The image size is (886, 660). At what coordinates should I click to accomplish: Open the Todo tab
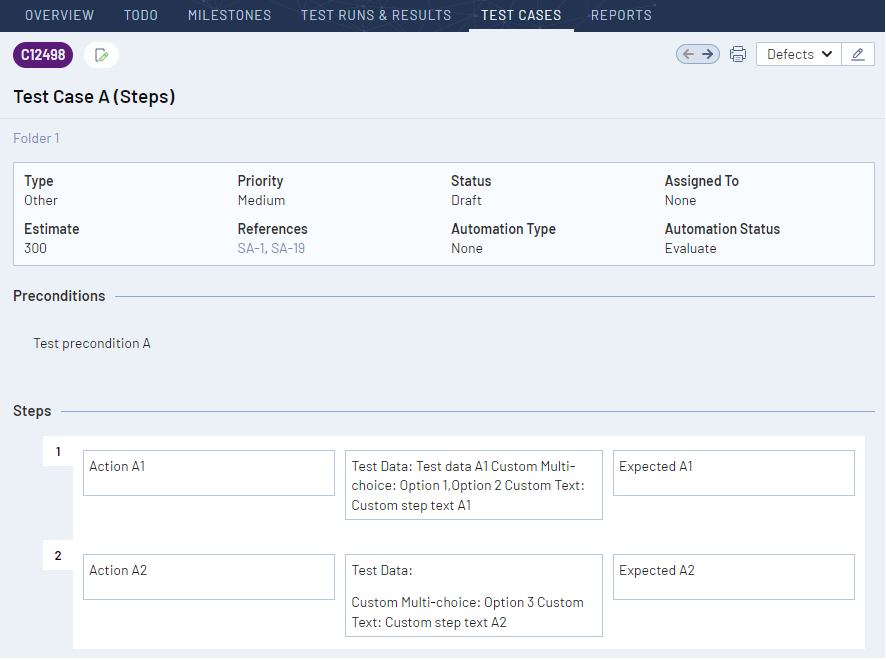point(140,15)
